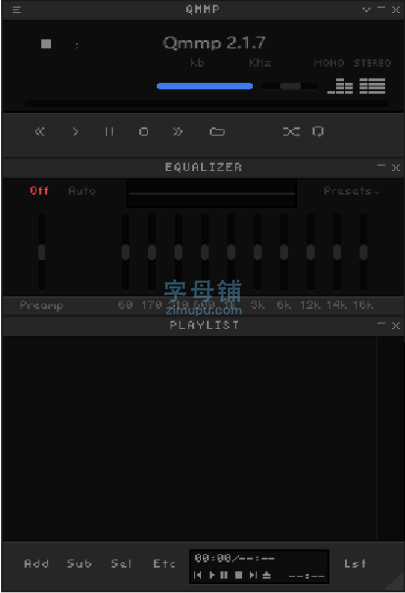This screenshot has width=405, height=593.
Task: Toggle the equalizer window icon
Action: click(340, 86)
